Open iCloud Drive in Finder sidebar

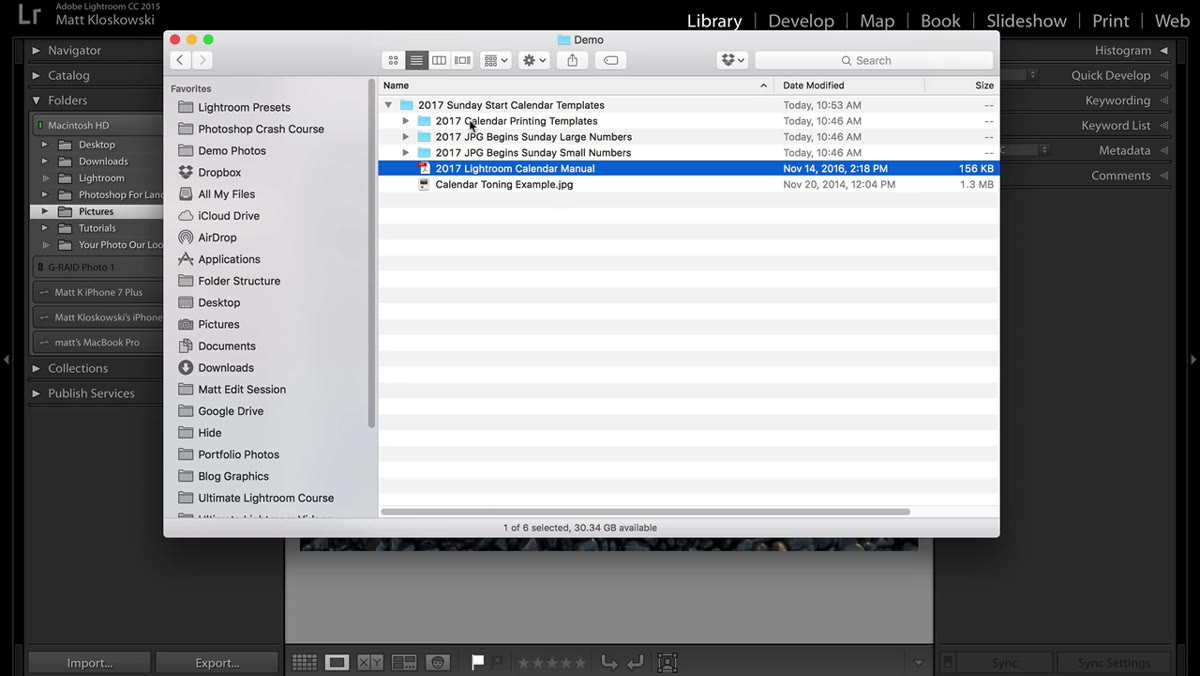click(x=228, y=216)
